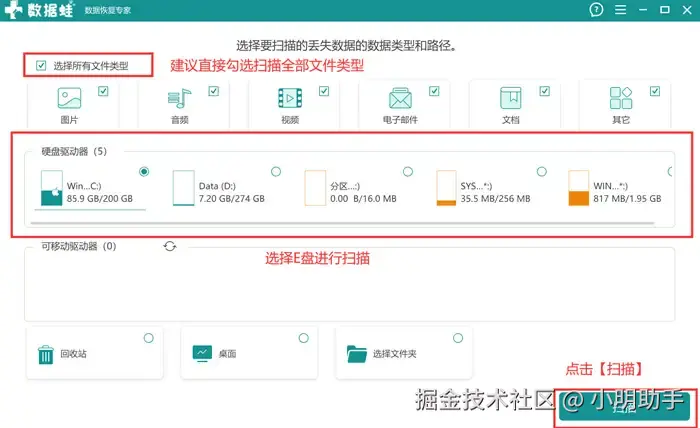Uncheck the 图片 checkbox
The width and height of the screenshot is (700, 428).
pos(103,91)
